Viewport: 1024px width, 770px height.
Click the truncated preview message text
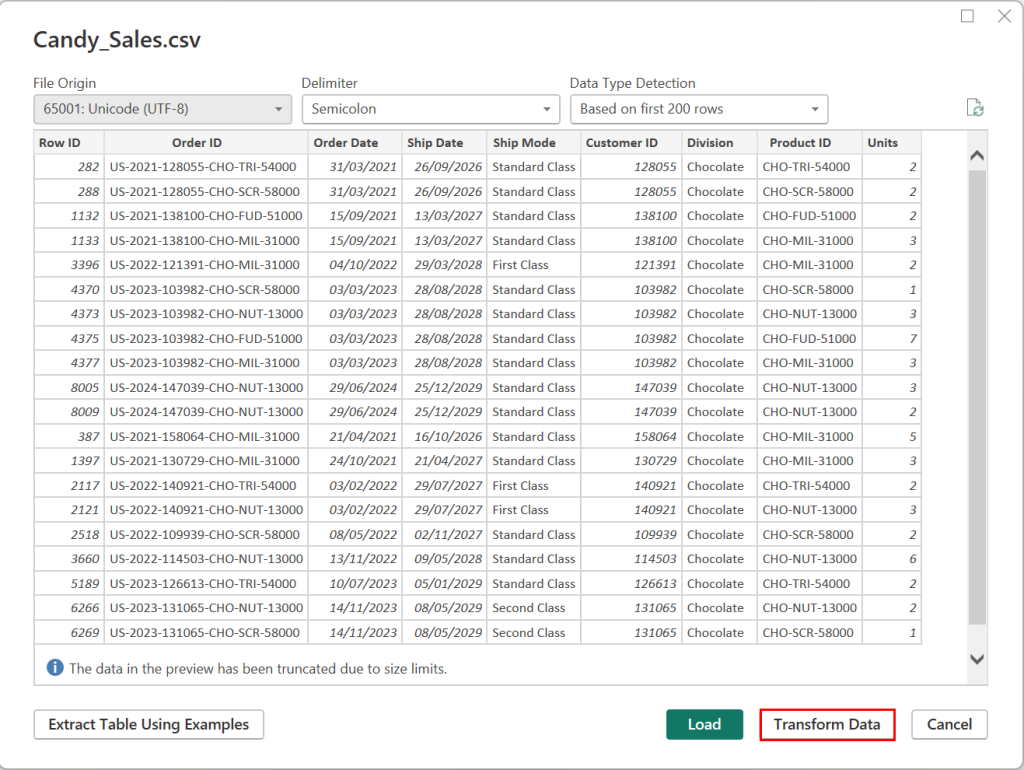258,669
